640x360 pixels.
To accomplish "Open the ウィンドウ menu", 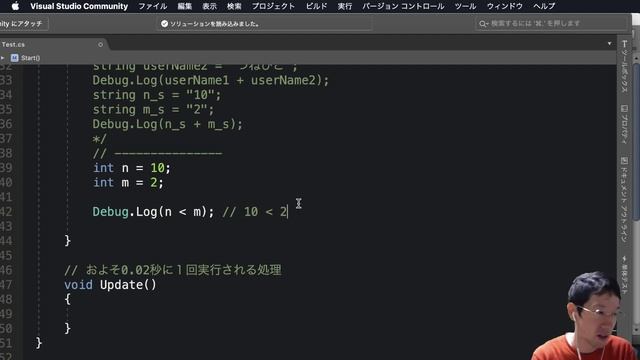I will 504,6.
